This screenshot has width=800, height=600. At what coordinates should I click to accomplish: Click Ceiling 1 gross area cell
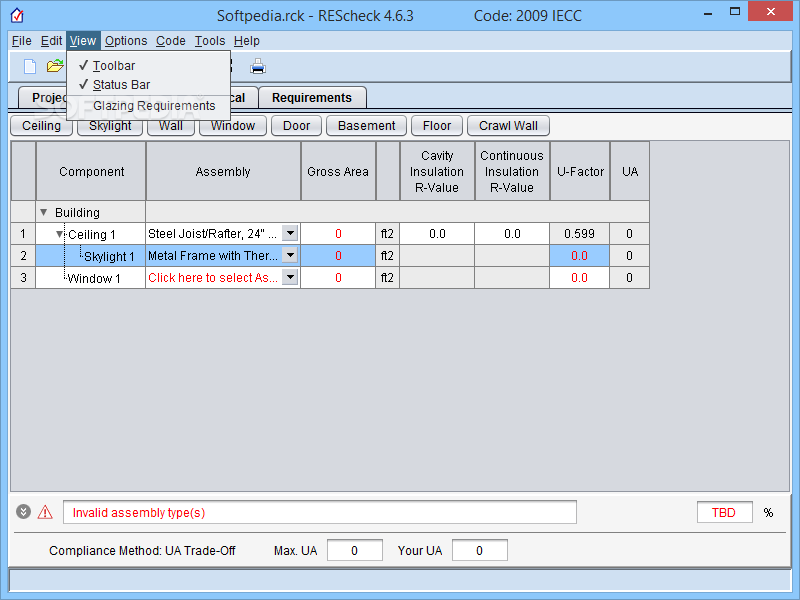(x=338, y=234)
